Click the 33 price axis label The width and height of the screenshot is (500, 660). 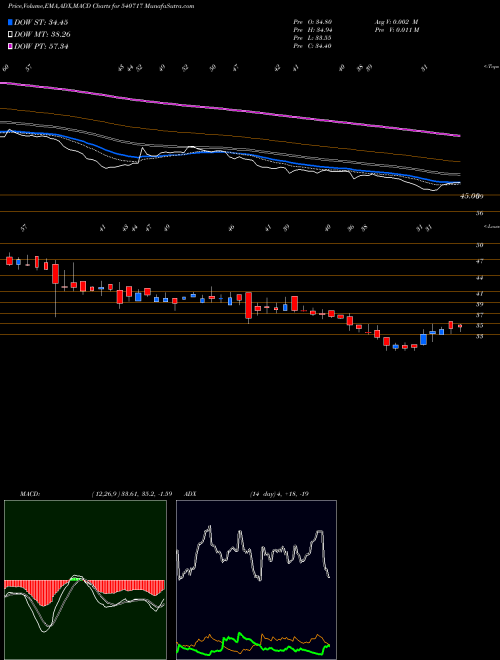click(479, 336)
